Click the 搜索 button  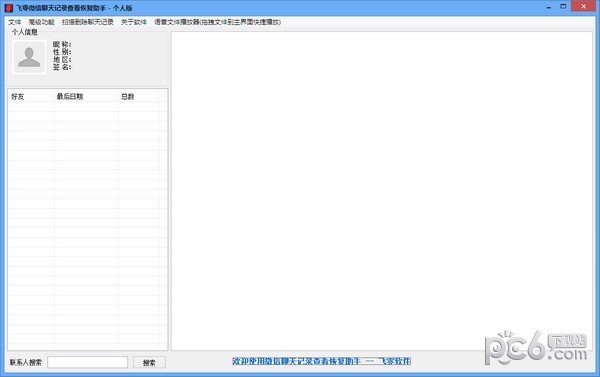point(149,362)
